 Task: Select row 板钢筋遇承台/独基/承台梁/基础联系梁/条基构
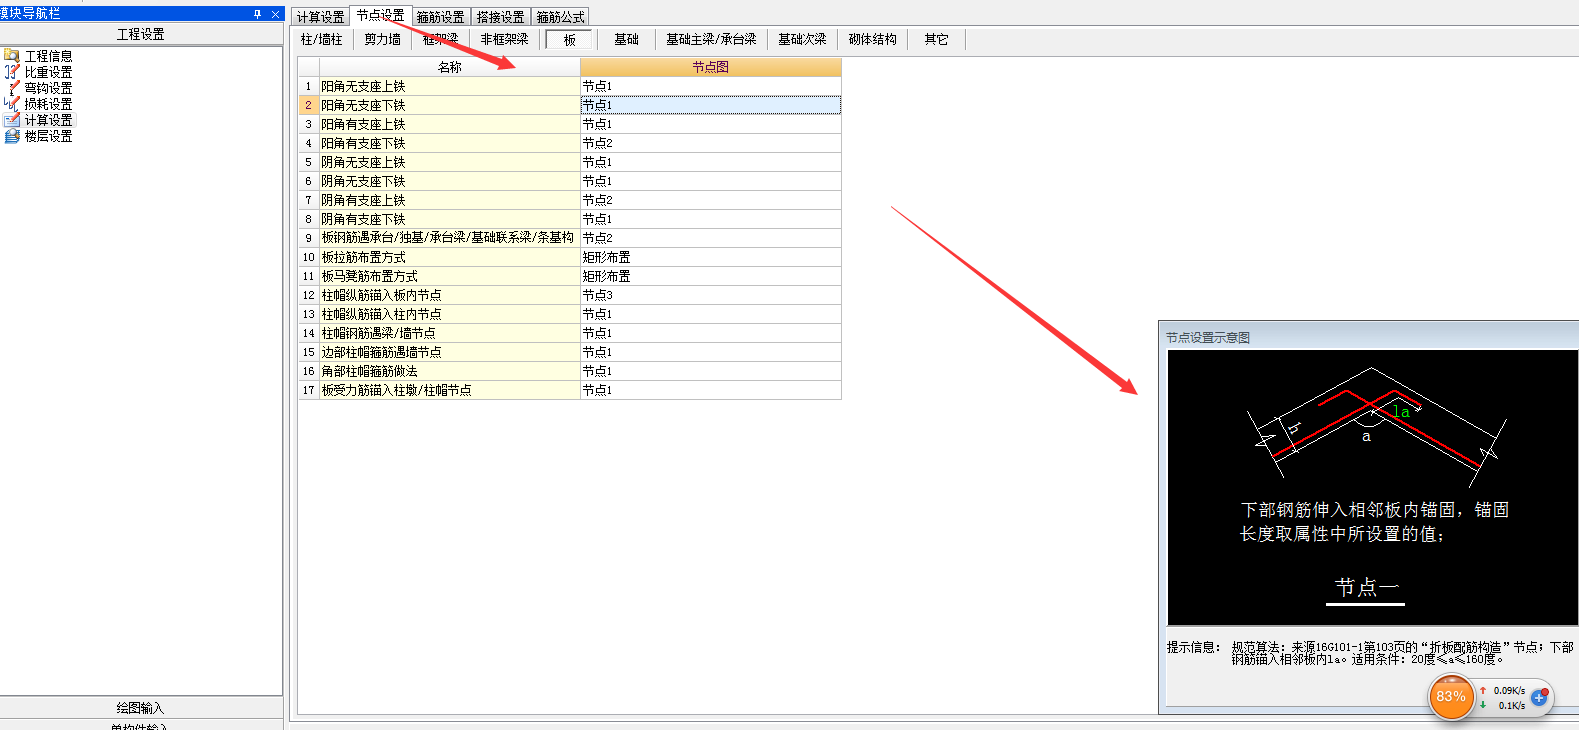pyautogui.click(x=449, y=238)
